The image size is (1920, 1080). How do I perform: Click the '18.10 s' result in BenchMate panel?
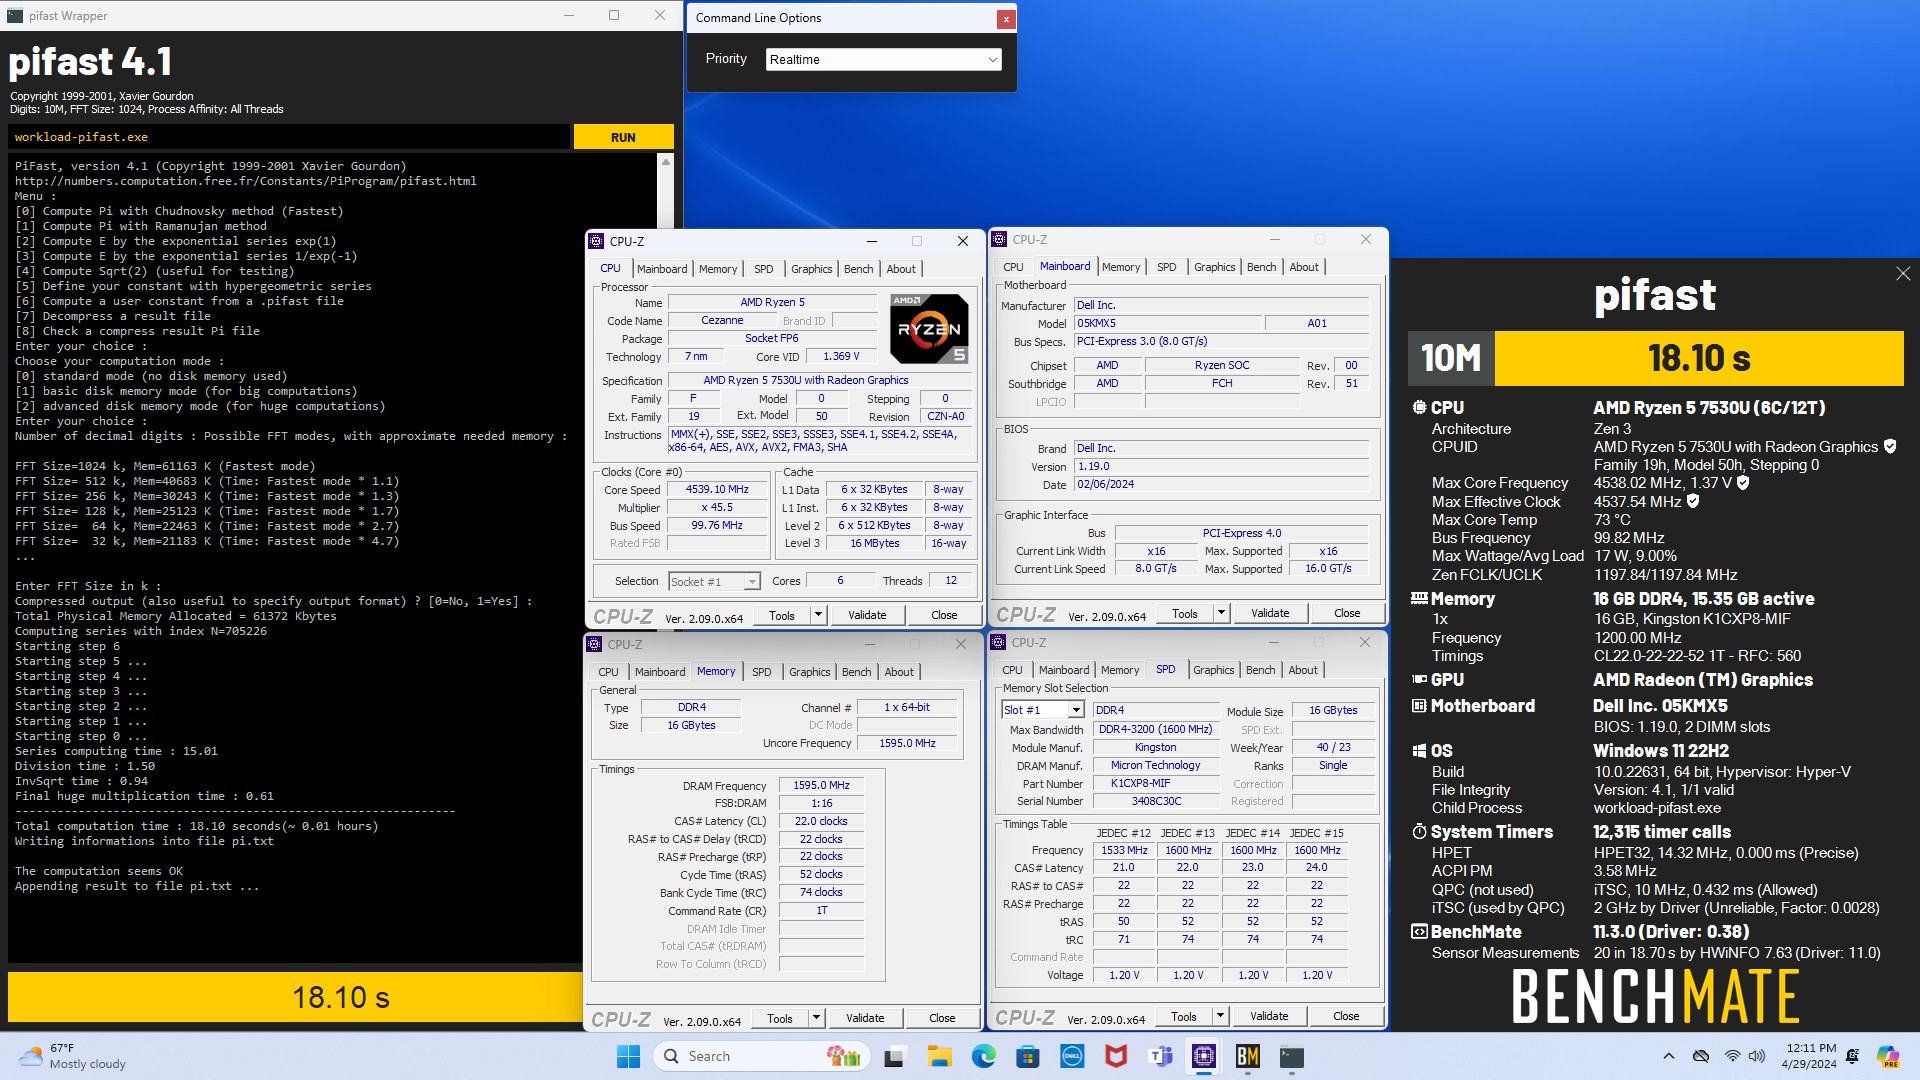tap(1699, 358)
